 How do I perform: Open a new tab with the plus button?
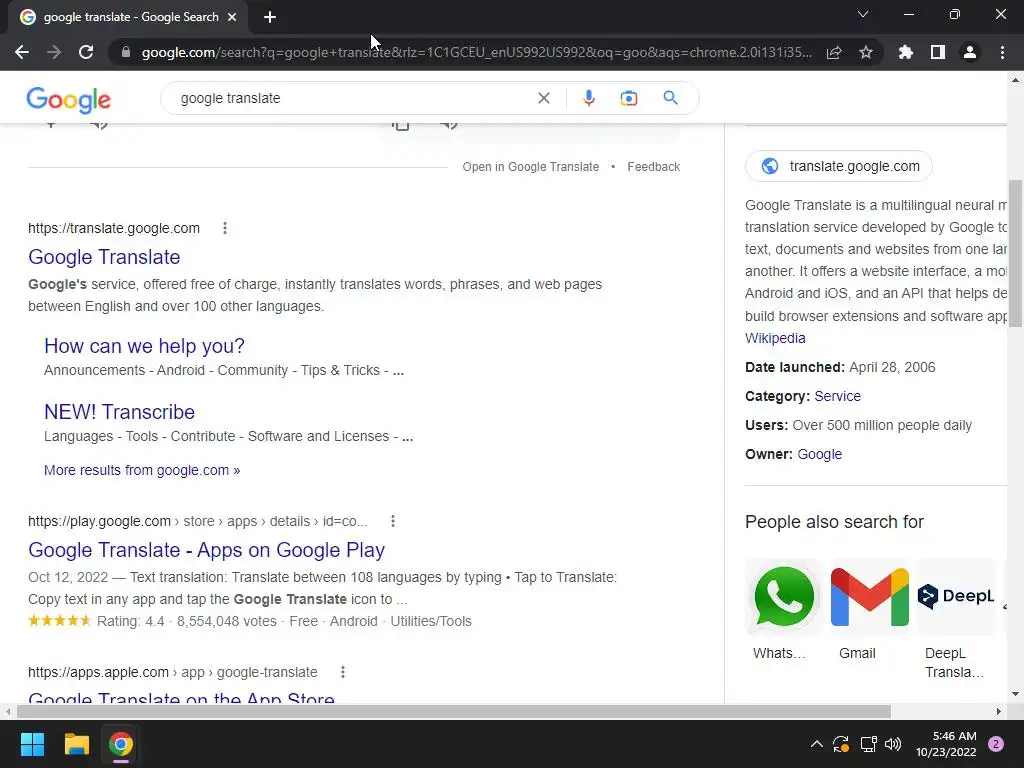click(270, 17)
